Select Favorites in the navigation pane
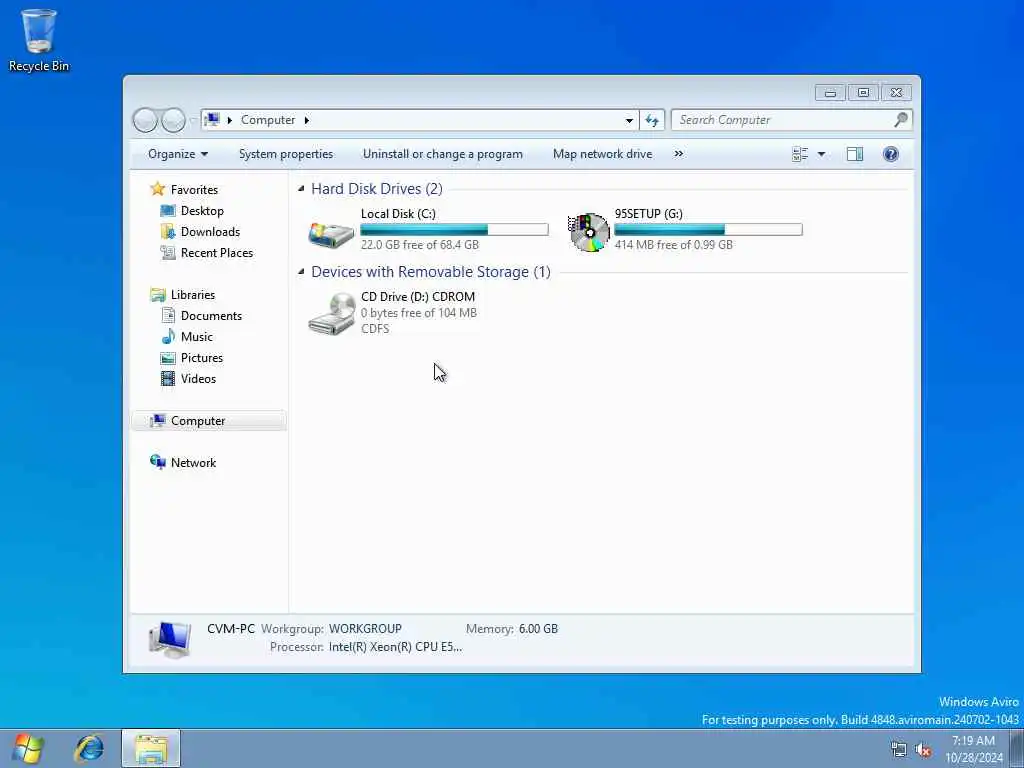This screenshot has width=1024, height=768. click(194, 189)
